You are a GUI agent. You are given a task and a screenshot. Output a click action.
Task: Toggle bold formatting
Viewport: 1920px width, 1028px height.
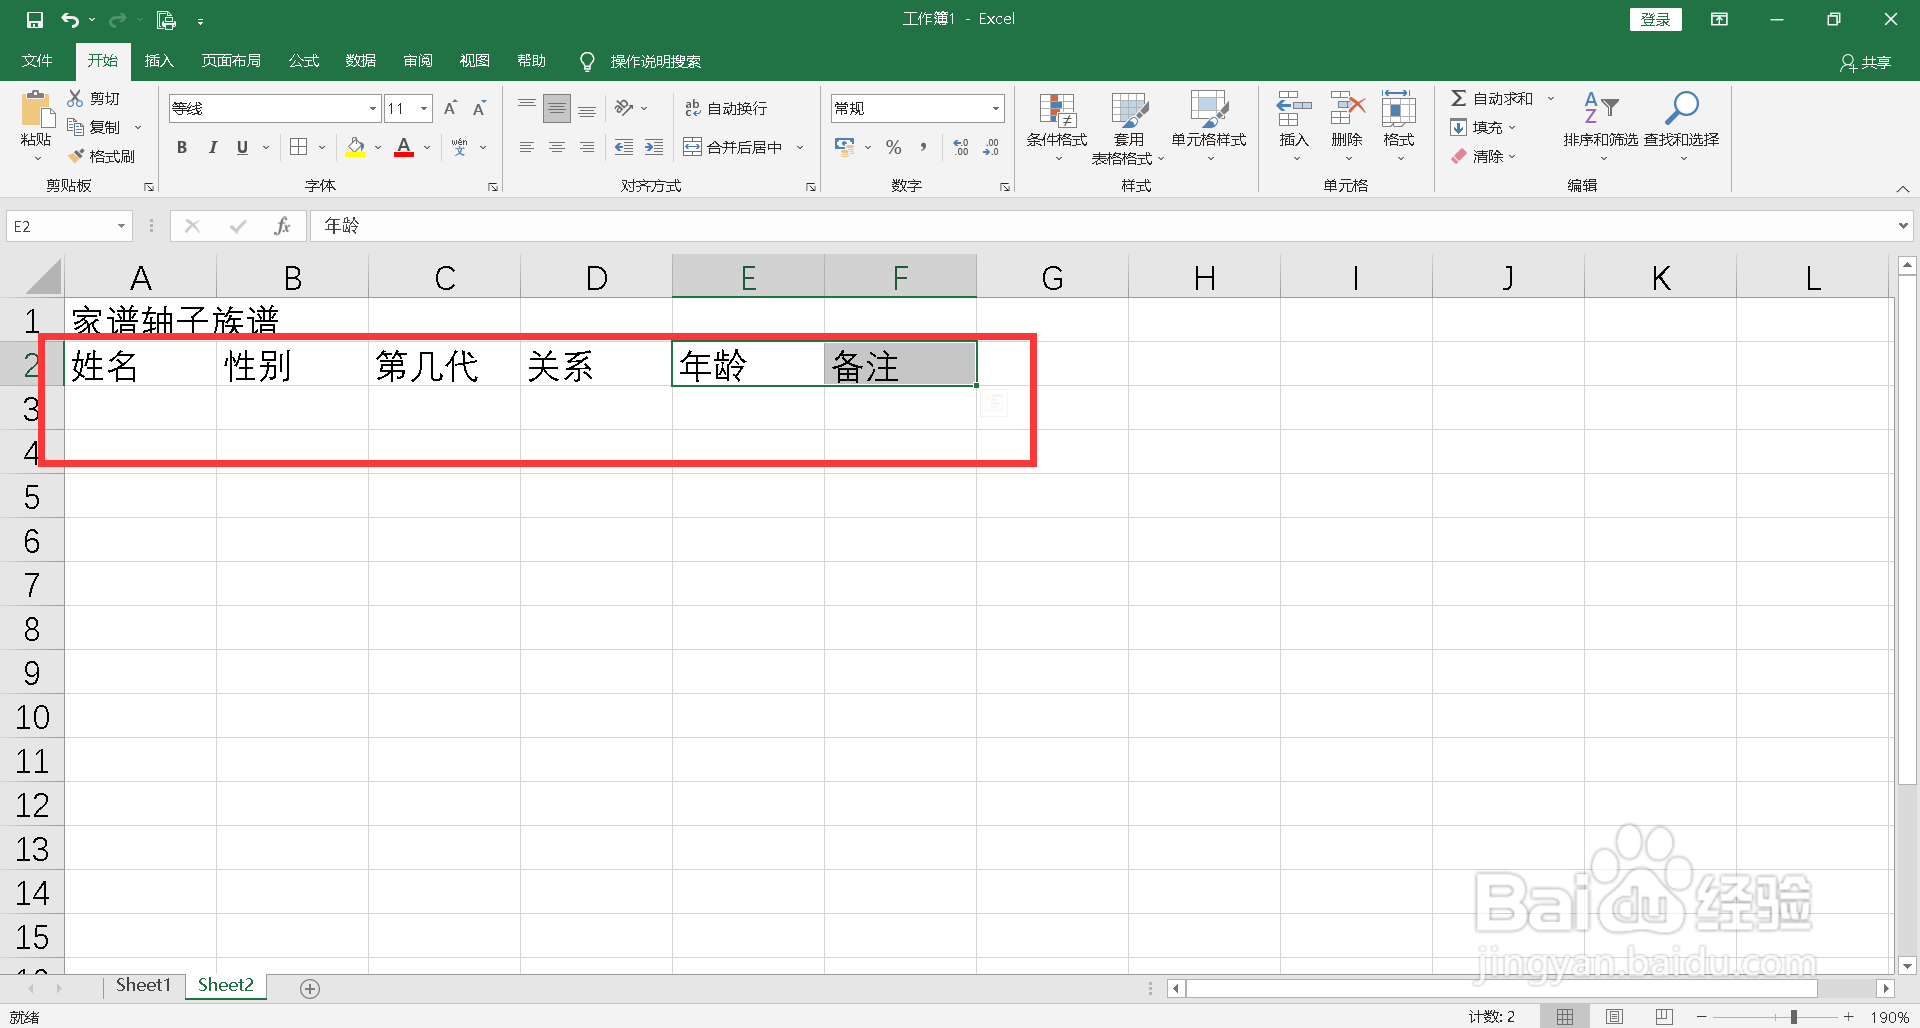[x=181, y=147]
